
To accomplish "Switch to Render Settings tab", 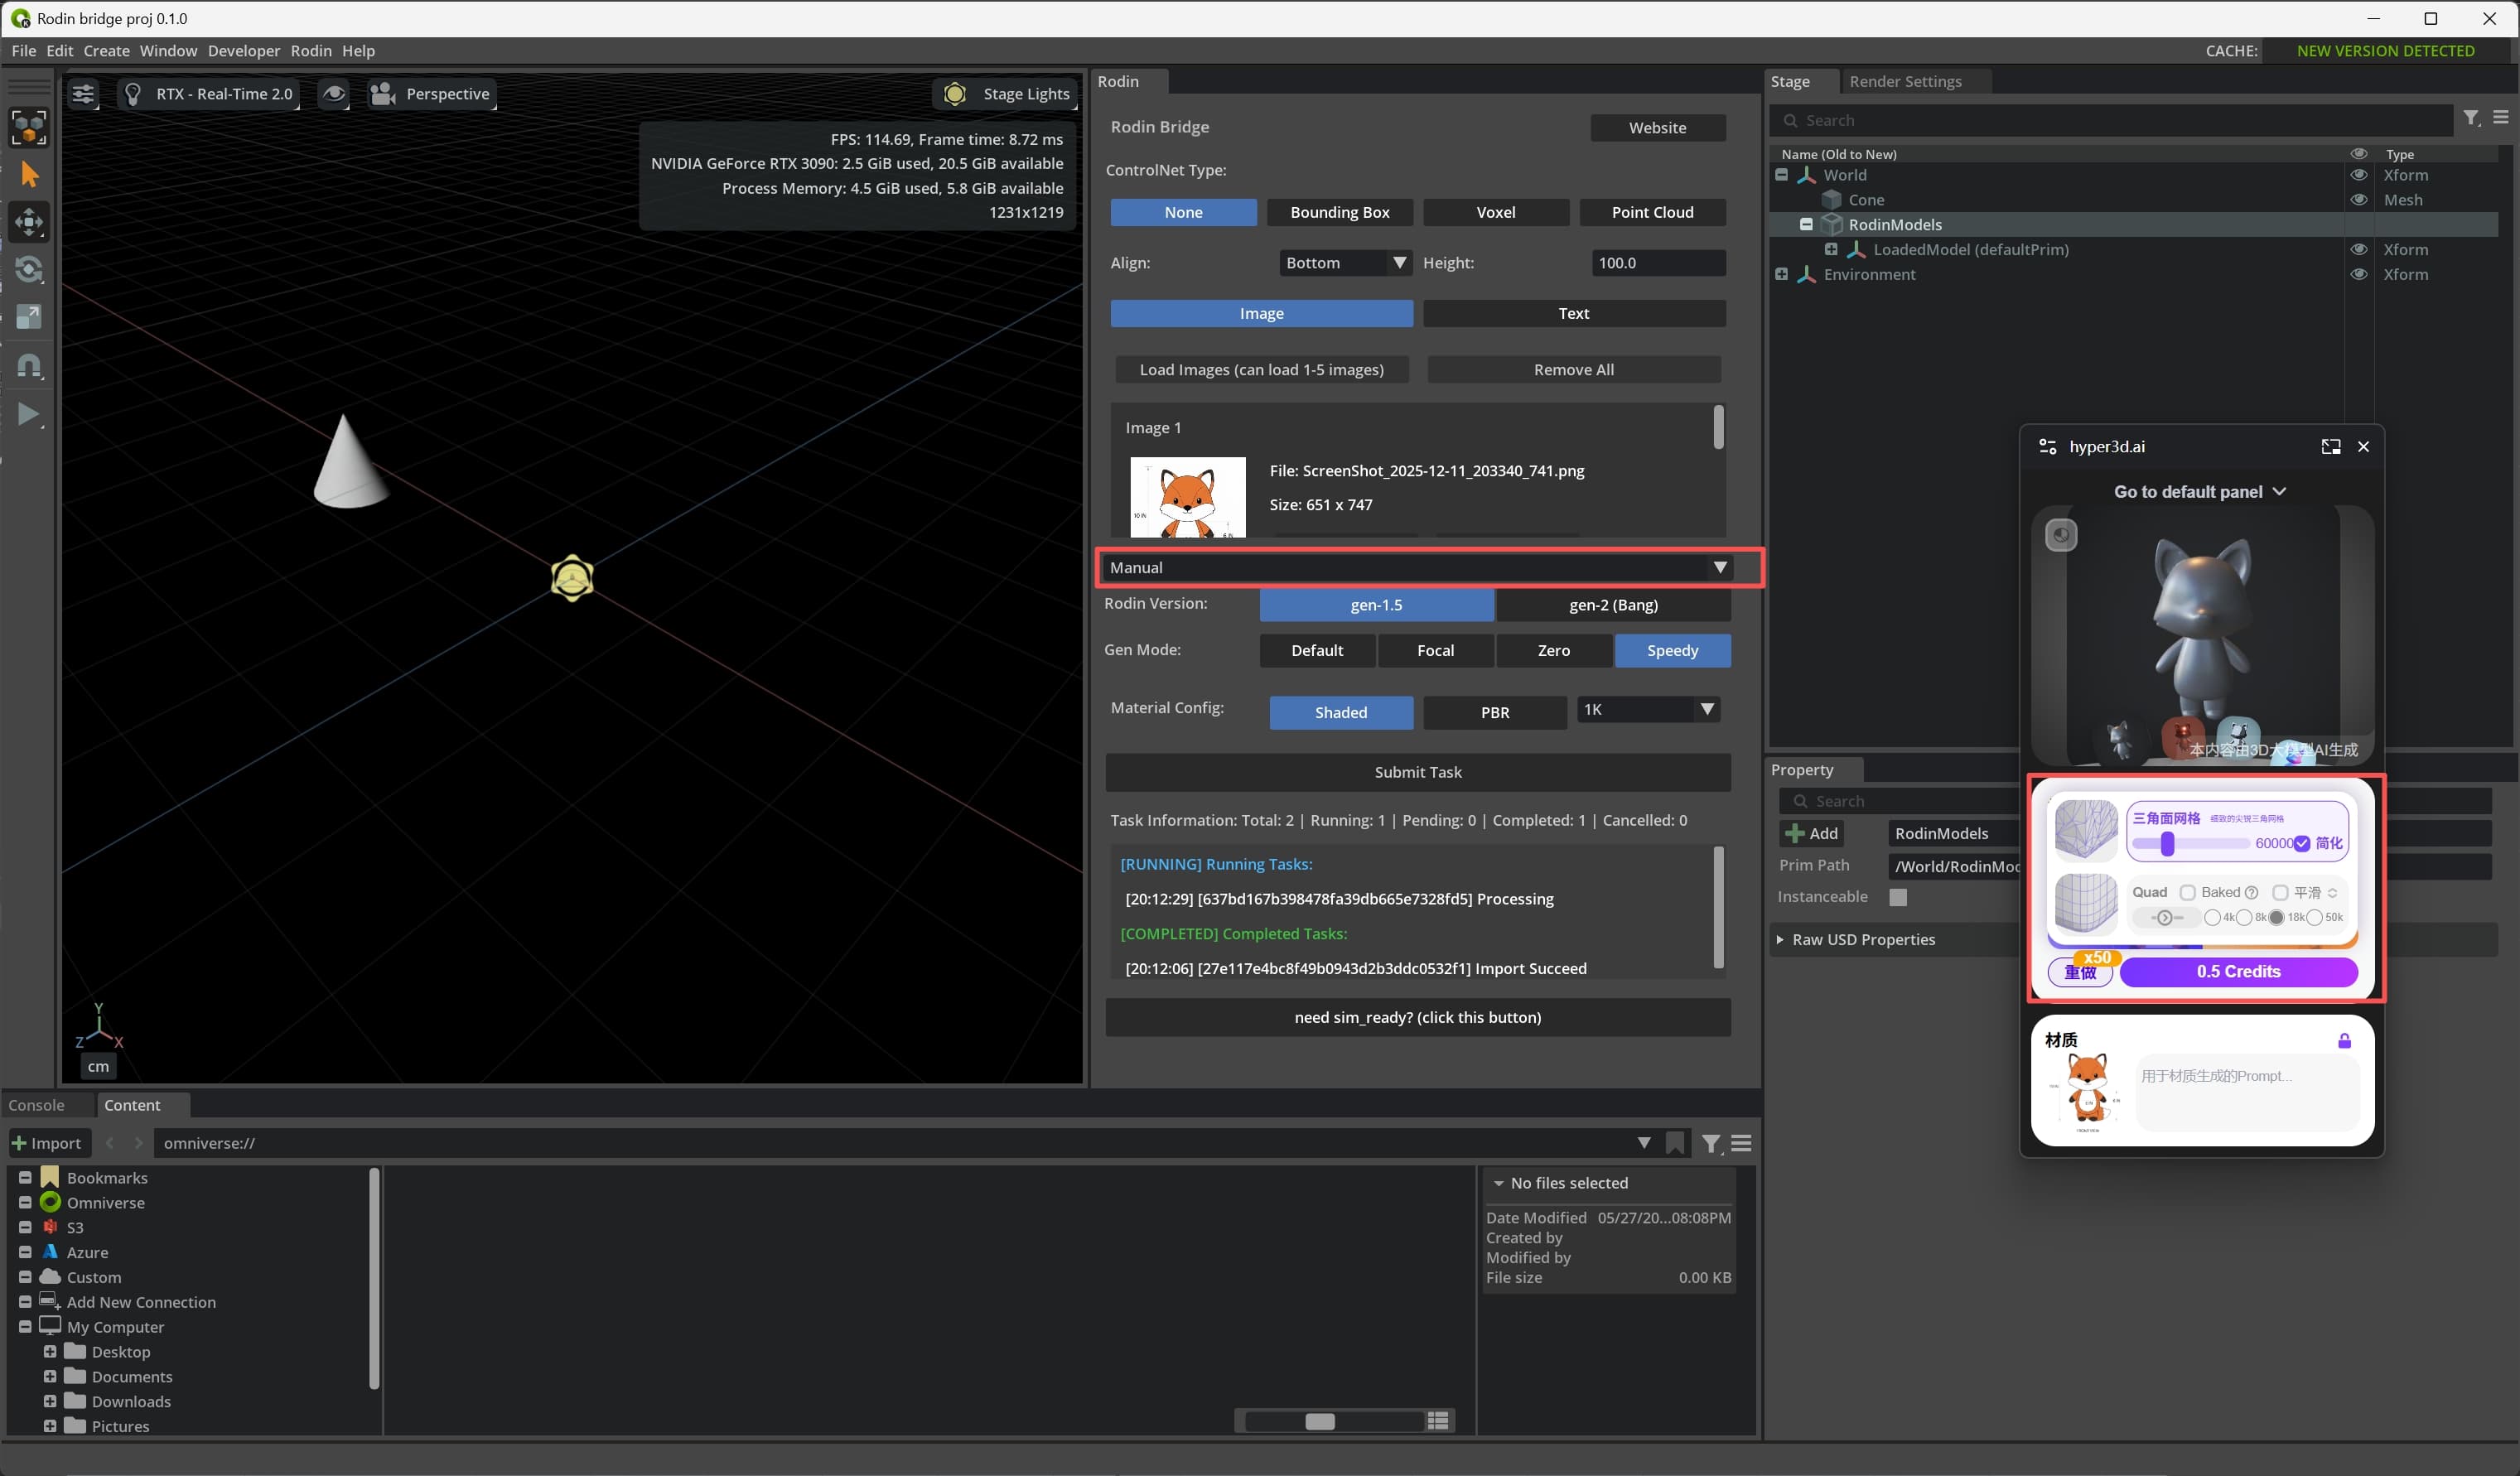I will (1905, 82).
